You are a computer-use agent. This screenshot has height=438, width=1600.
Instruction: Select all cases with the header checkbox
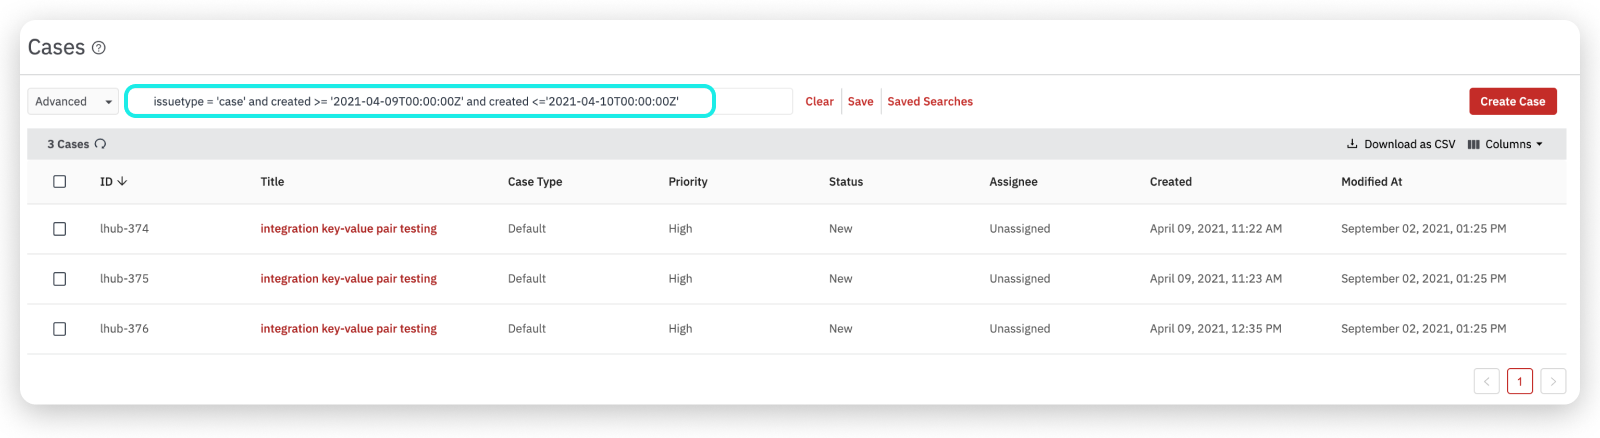click(60, 182)
